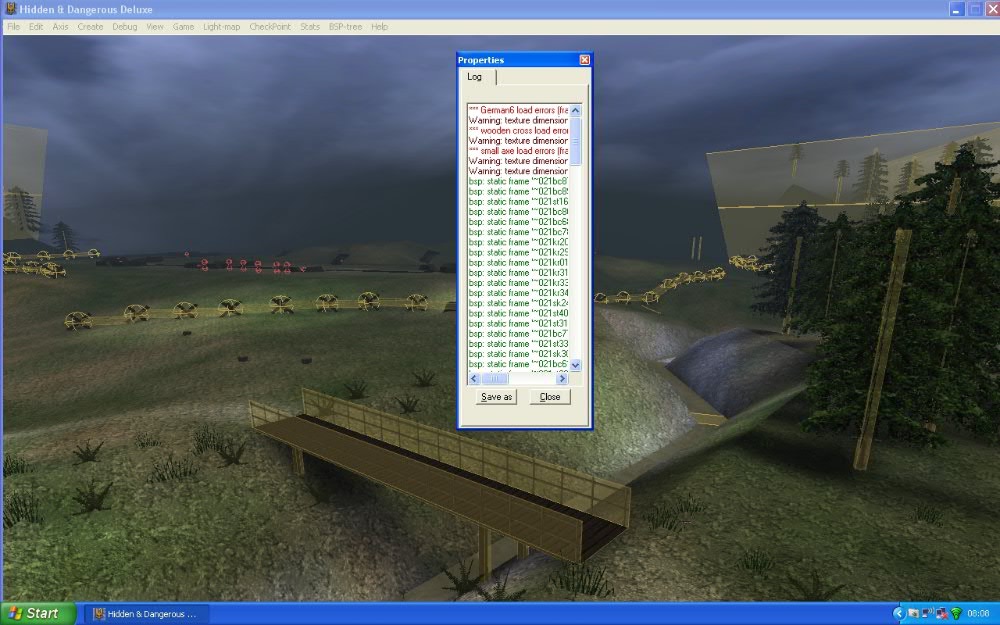Screen dimensions: 1000x625
Task: Select the small axe load errors line
Action: point(518,151)
